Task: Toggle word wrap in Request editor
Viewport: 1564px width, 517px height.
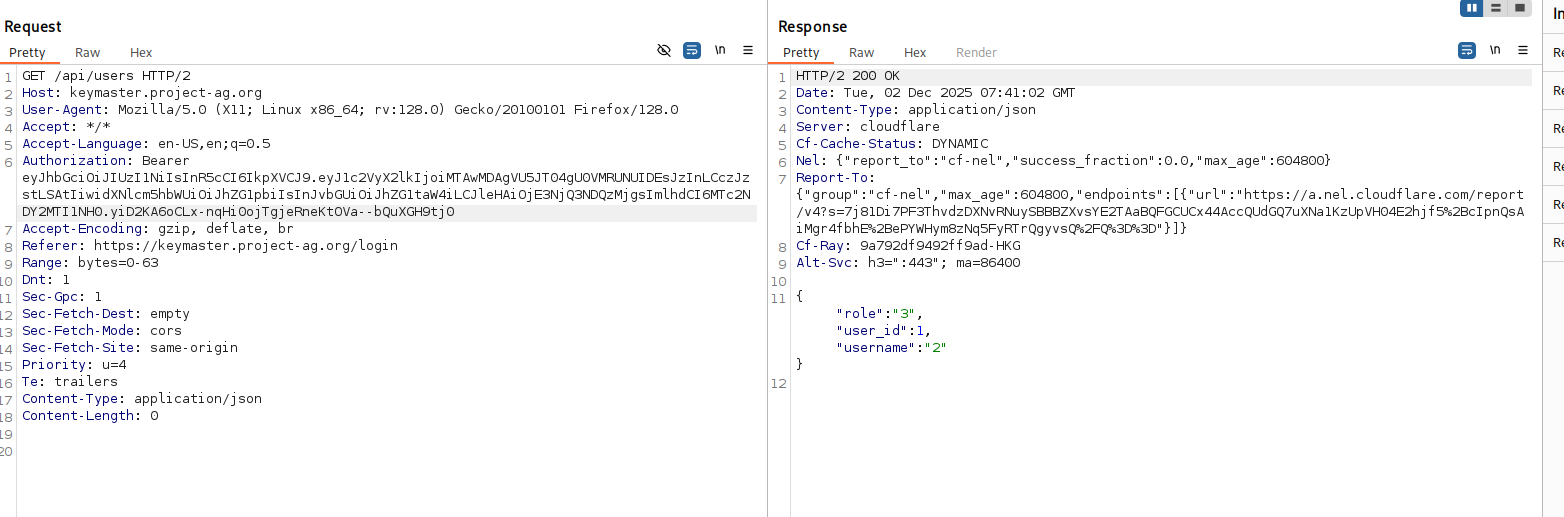Action: tap(692, 50)
